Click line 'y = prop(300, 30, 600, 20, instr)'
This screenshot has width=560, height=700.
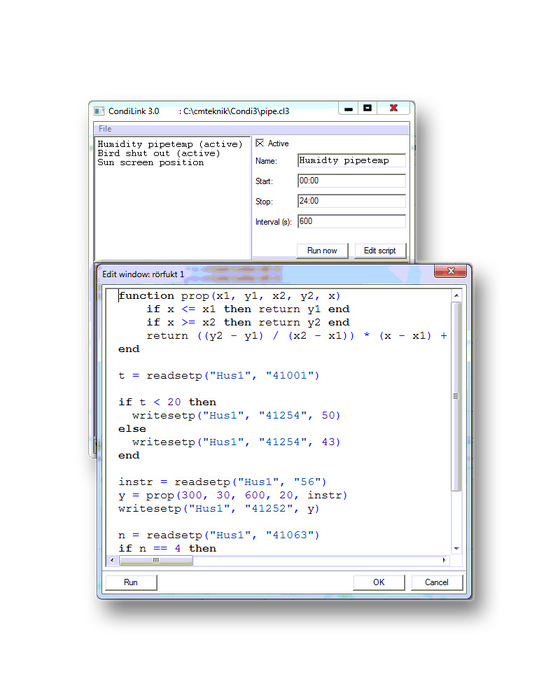point(233,495)
